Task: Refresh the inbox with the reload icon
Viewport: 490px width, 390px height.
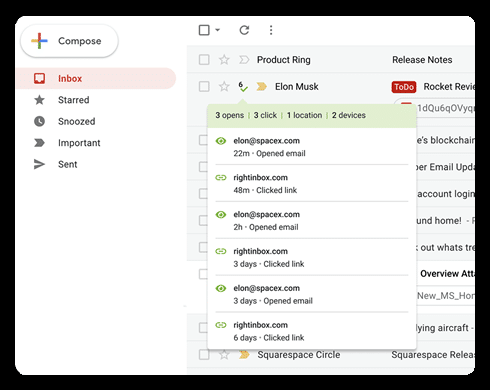Action: (x=244, y=30)
